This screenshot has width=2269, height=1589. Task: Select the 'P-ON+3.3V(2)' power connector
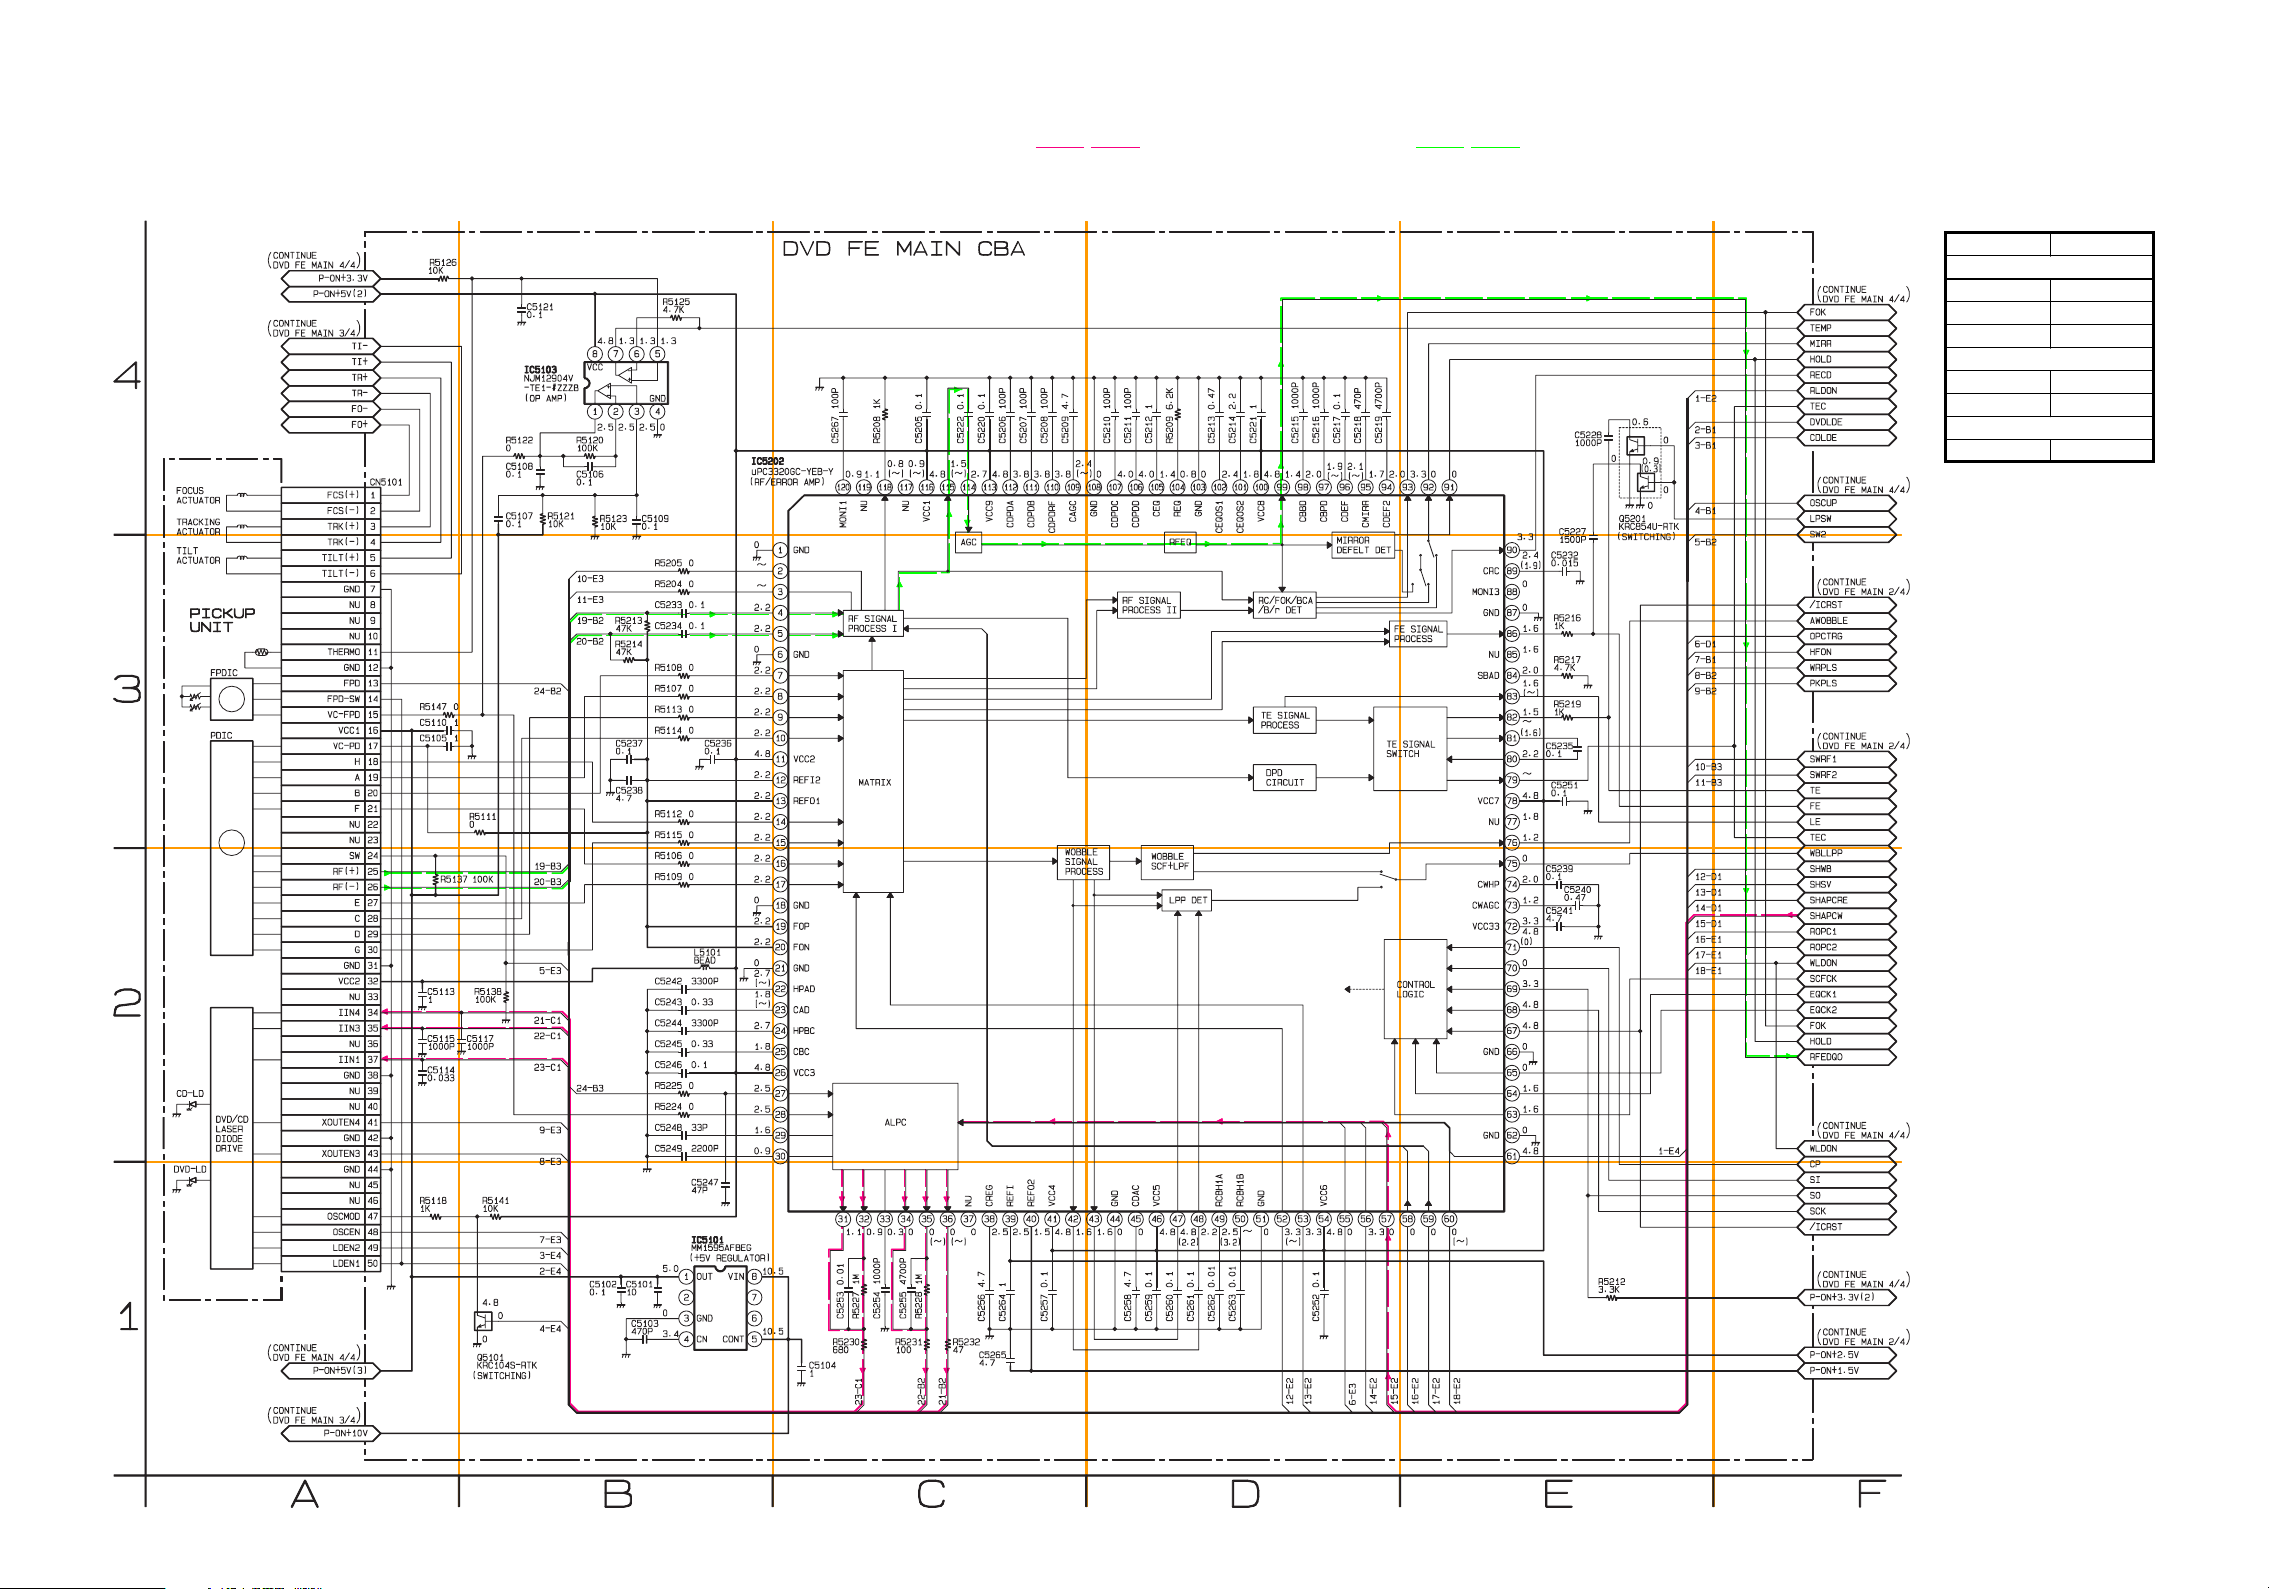tap(1848, 1298)
